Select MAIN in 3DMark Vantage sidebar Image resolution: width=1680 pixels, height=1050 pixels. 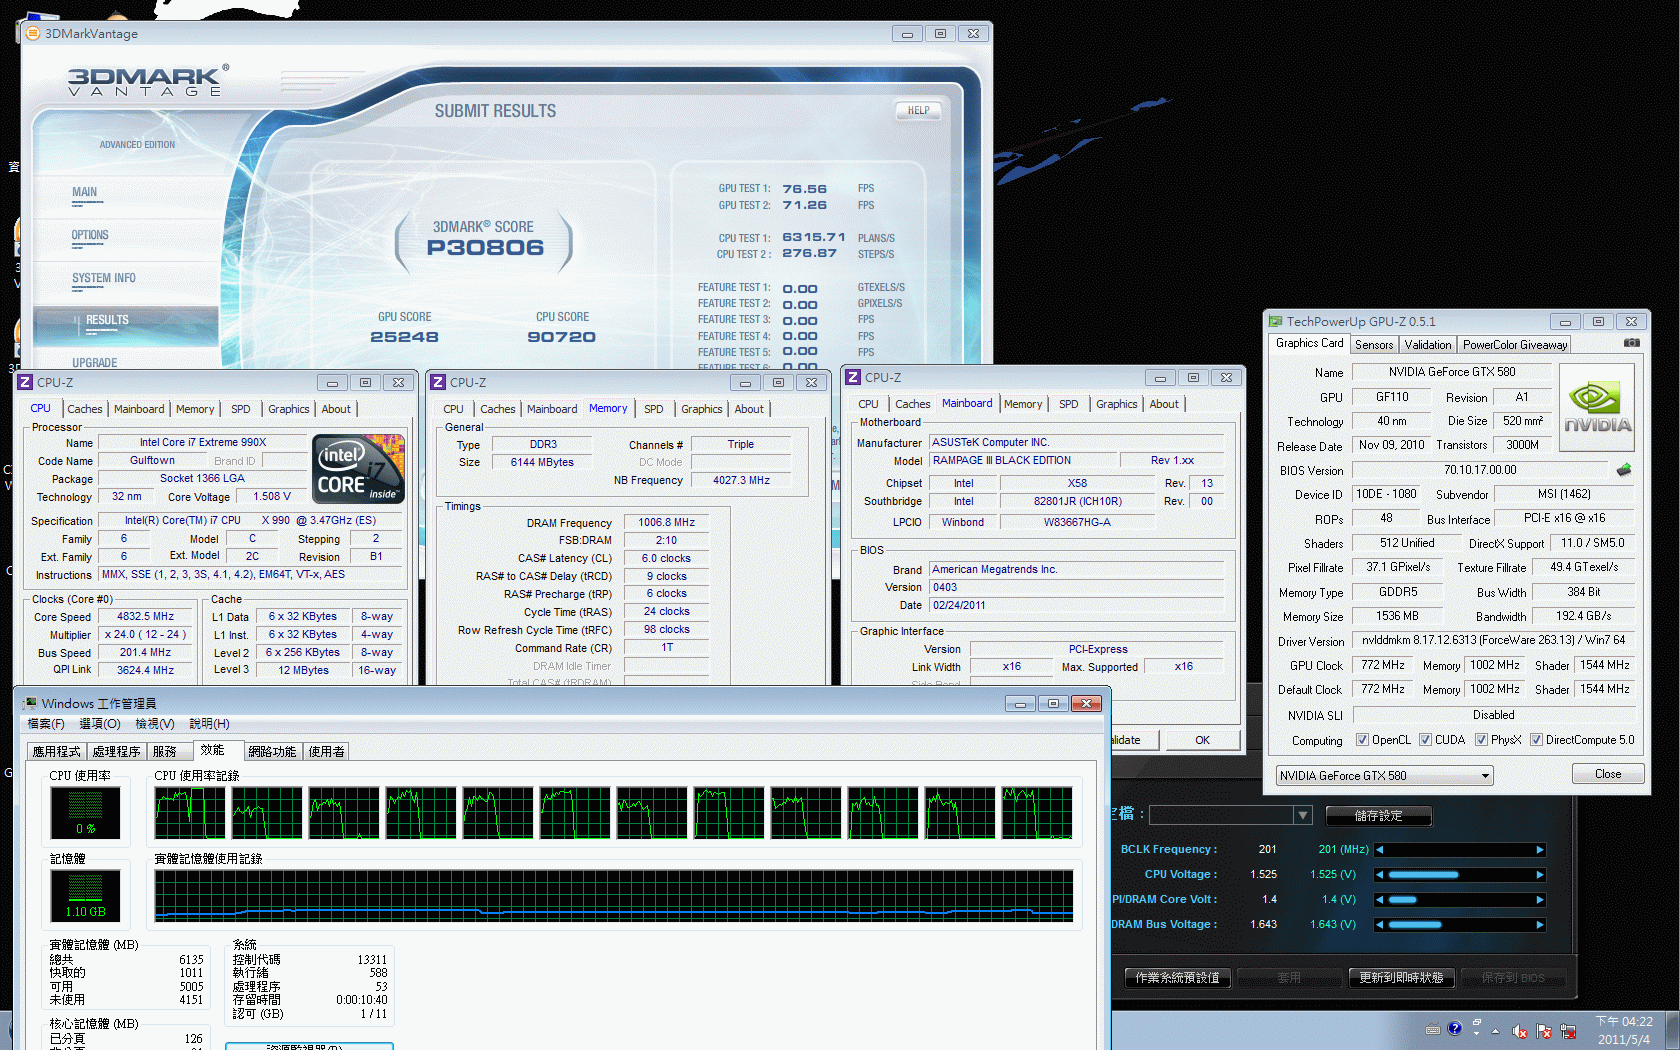(x=85, y=193)
